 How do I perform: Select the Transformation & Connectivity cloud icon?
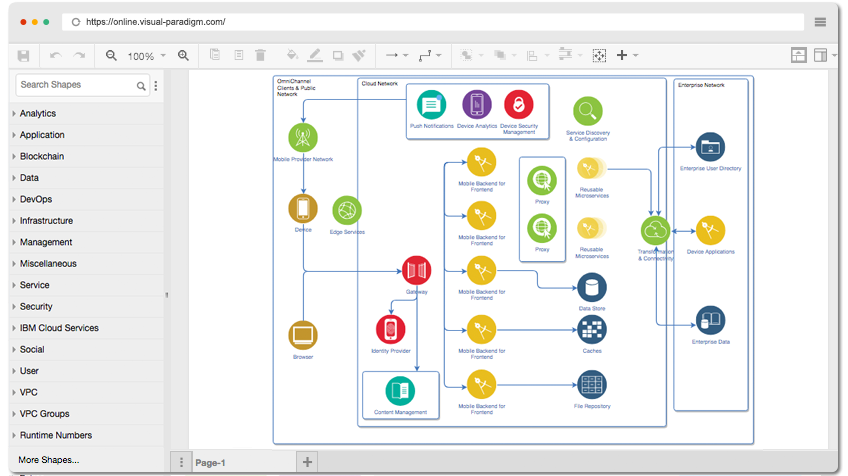click(x=655, y=231)
